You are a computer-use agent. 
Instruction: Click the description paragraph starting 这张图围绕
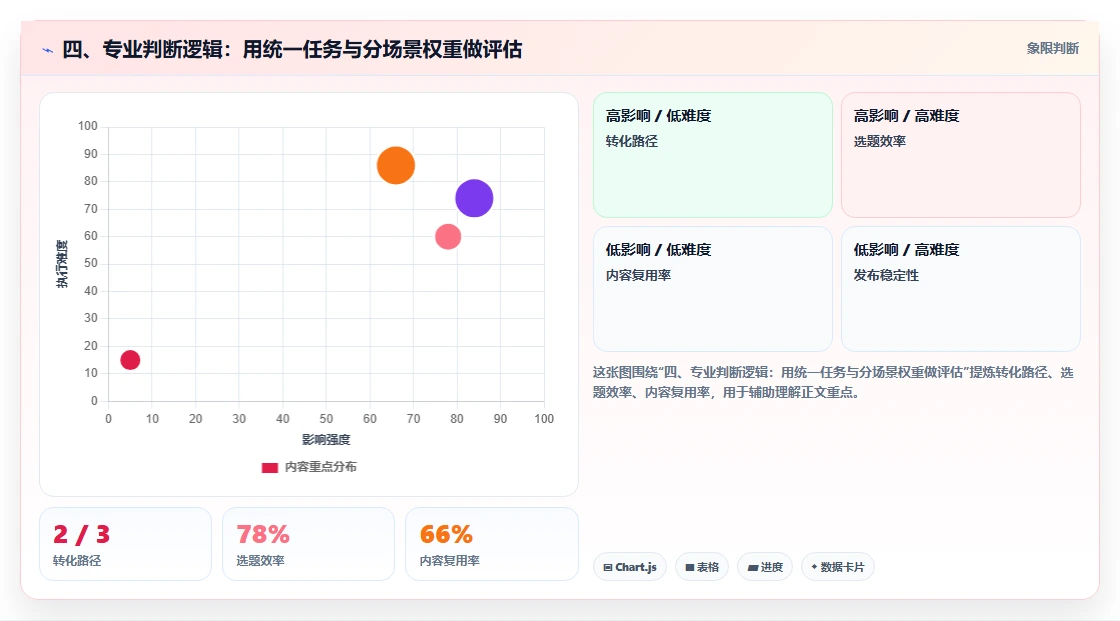(x=833, y=382)
